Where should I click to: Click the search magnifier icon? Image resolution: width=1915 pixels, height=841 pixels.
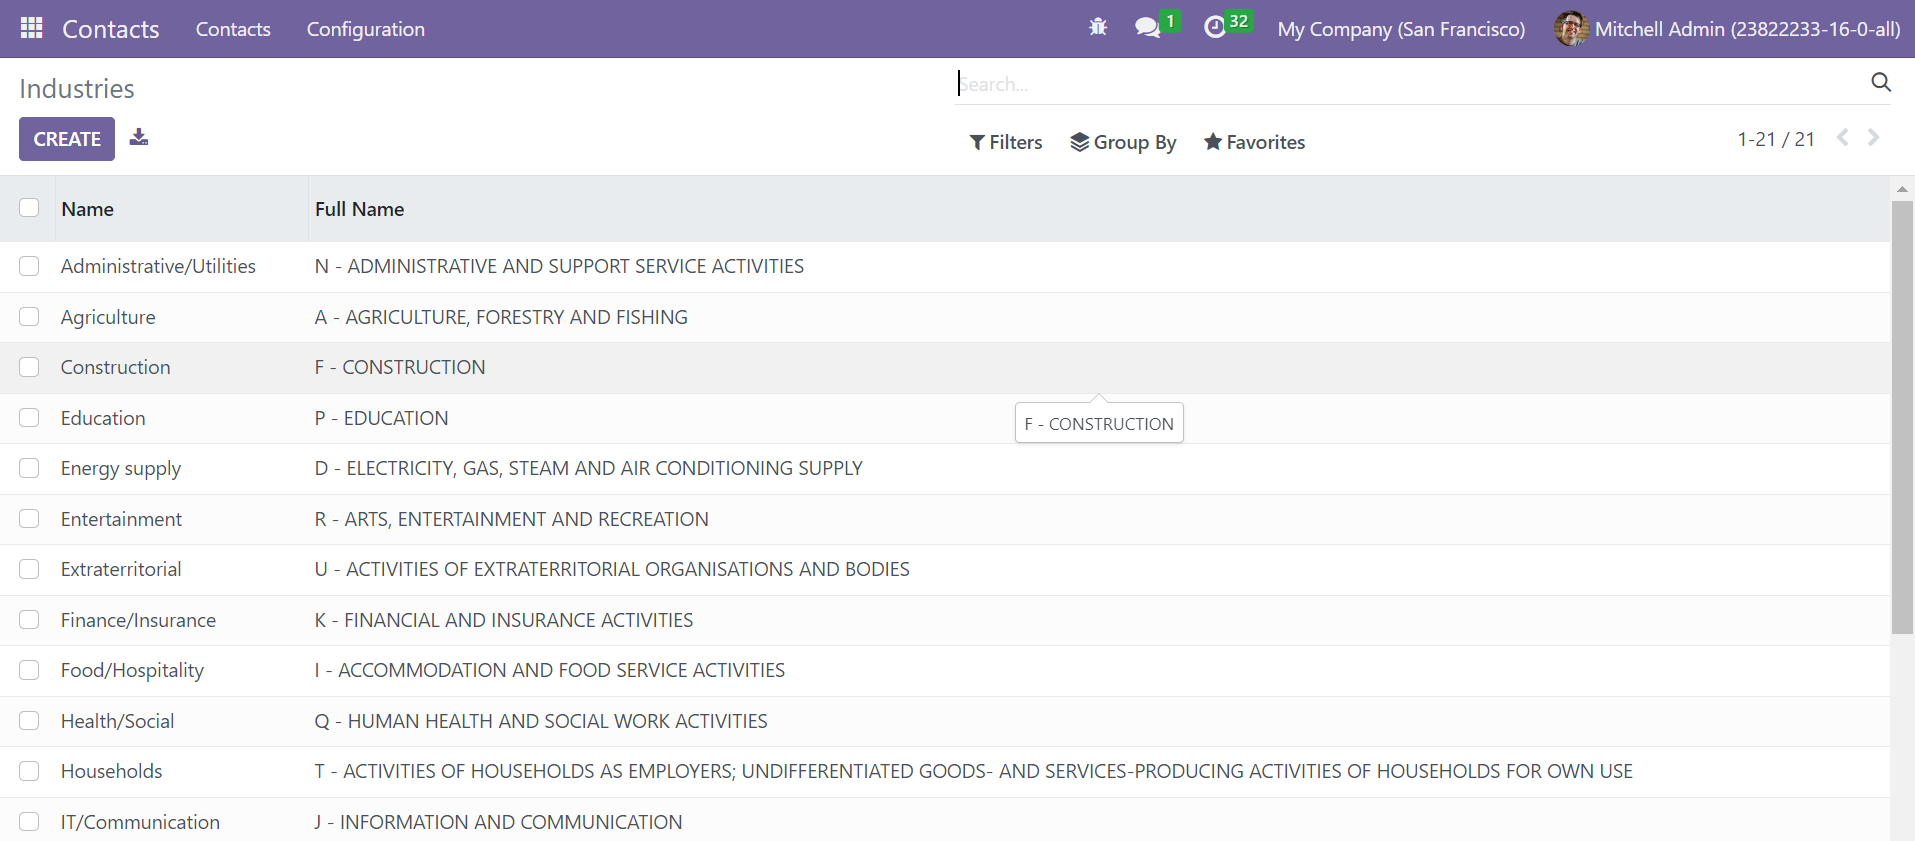1880,83
